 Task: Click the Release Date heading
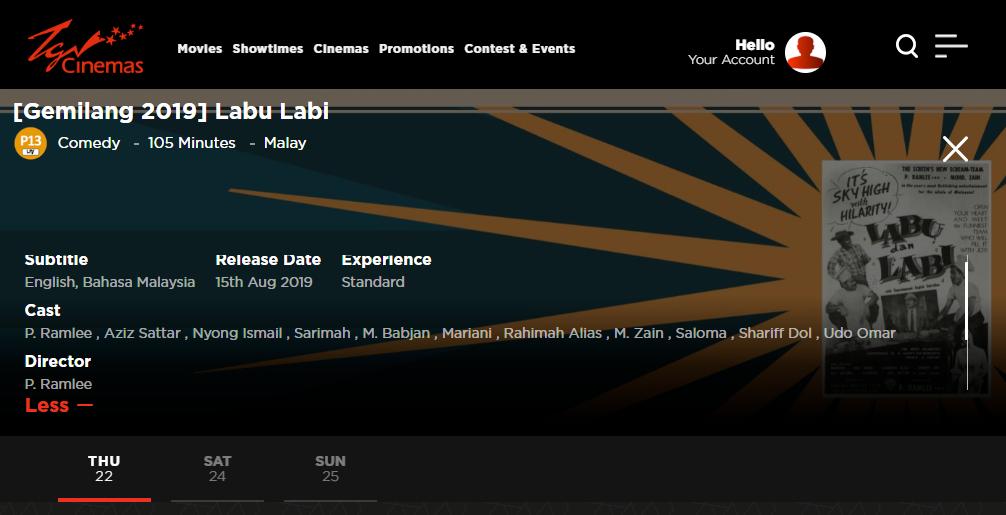[x=268, y=260]
